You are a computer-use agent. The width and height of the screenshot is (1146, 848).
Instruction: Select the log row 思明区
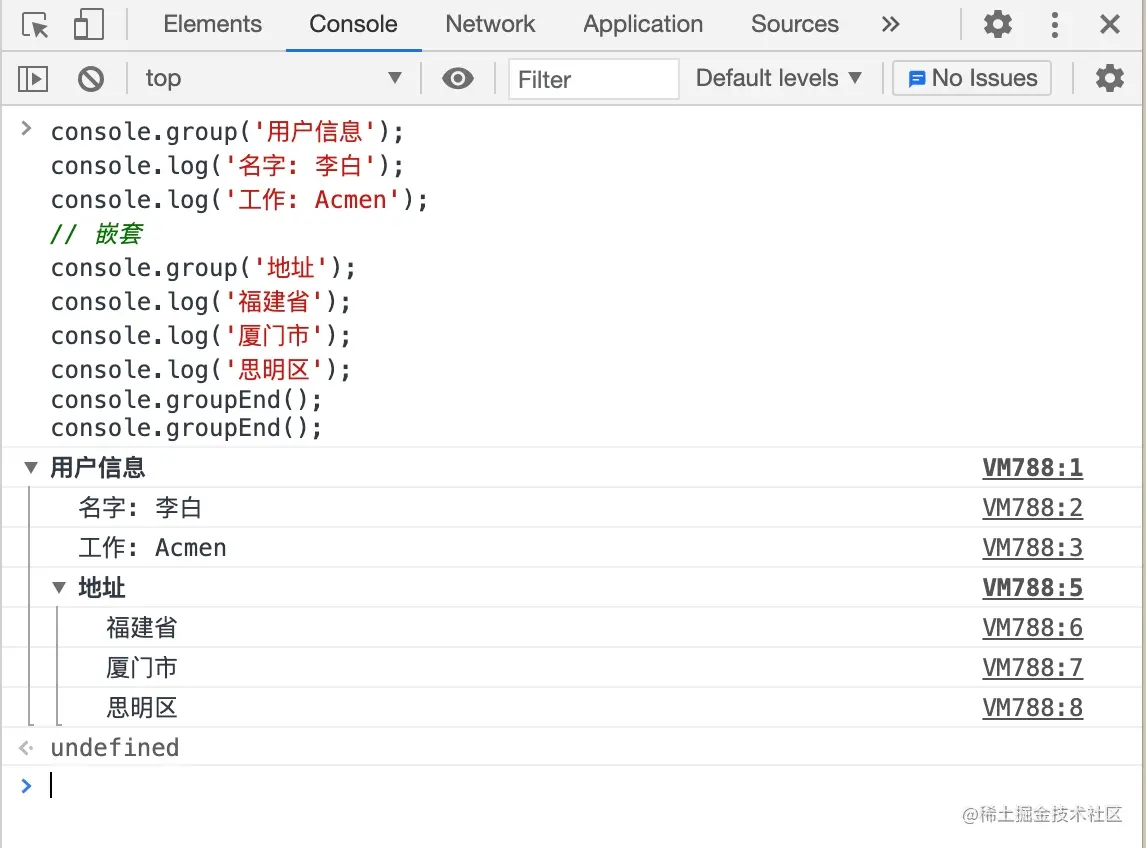click(572, 708)
